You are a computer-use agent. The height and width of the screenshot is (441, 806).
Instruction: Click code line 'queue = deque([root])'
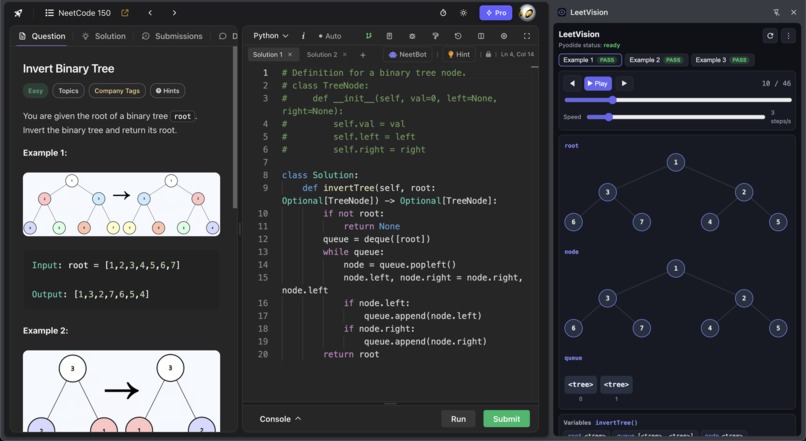[x=376, y=239]
